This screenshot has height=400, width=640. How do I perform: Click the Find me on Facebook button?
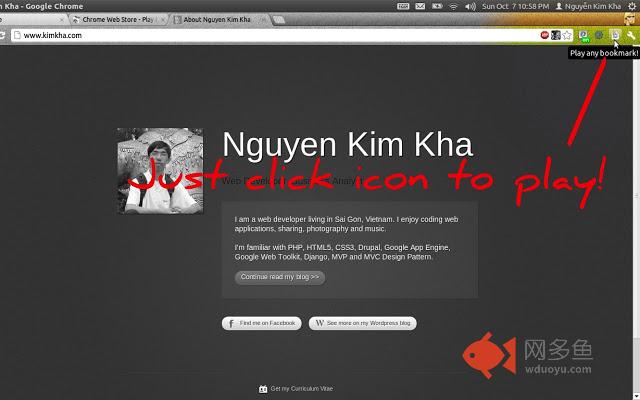[x=262, y=323]
